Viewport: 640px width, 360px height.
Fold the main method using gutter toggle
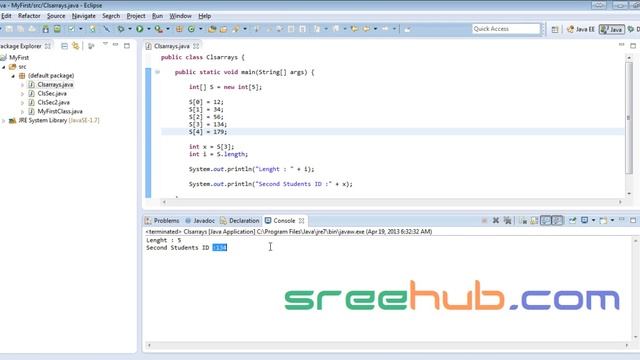158,72
